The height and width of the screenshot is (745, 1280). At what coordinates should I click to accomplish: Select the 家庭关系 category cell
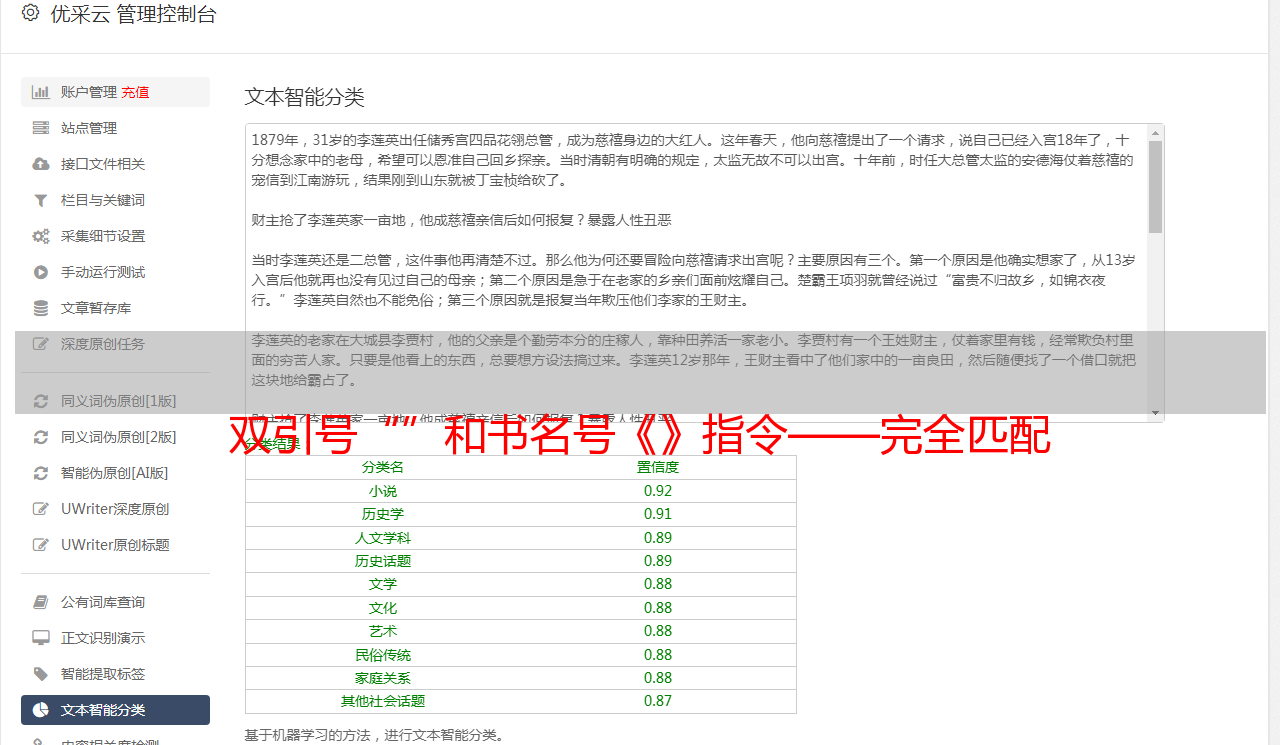[383, 678]
